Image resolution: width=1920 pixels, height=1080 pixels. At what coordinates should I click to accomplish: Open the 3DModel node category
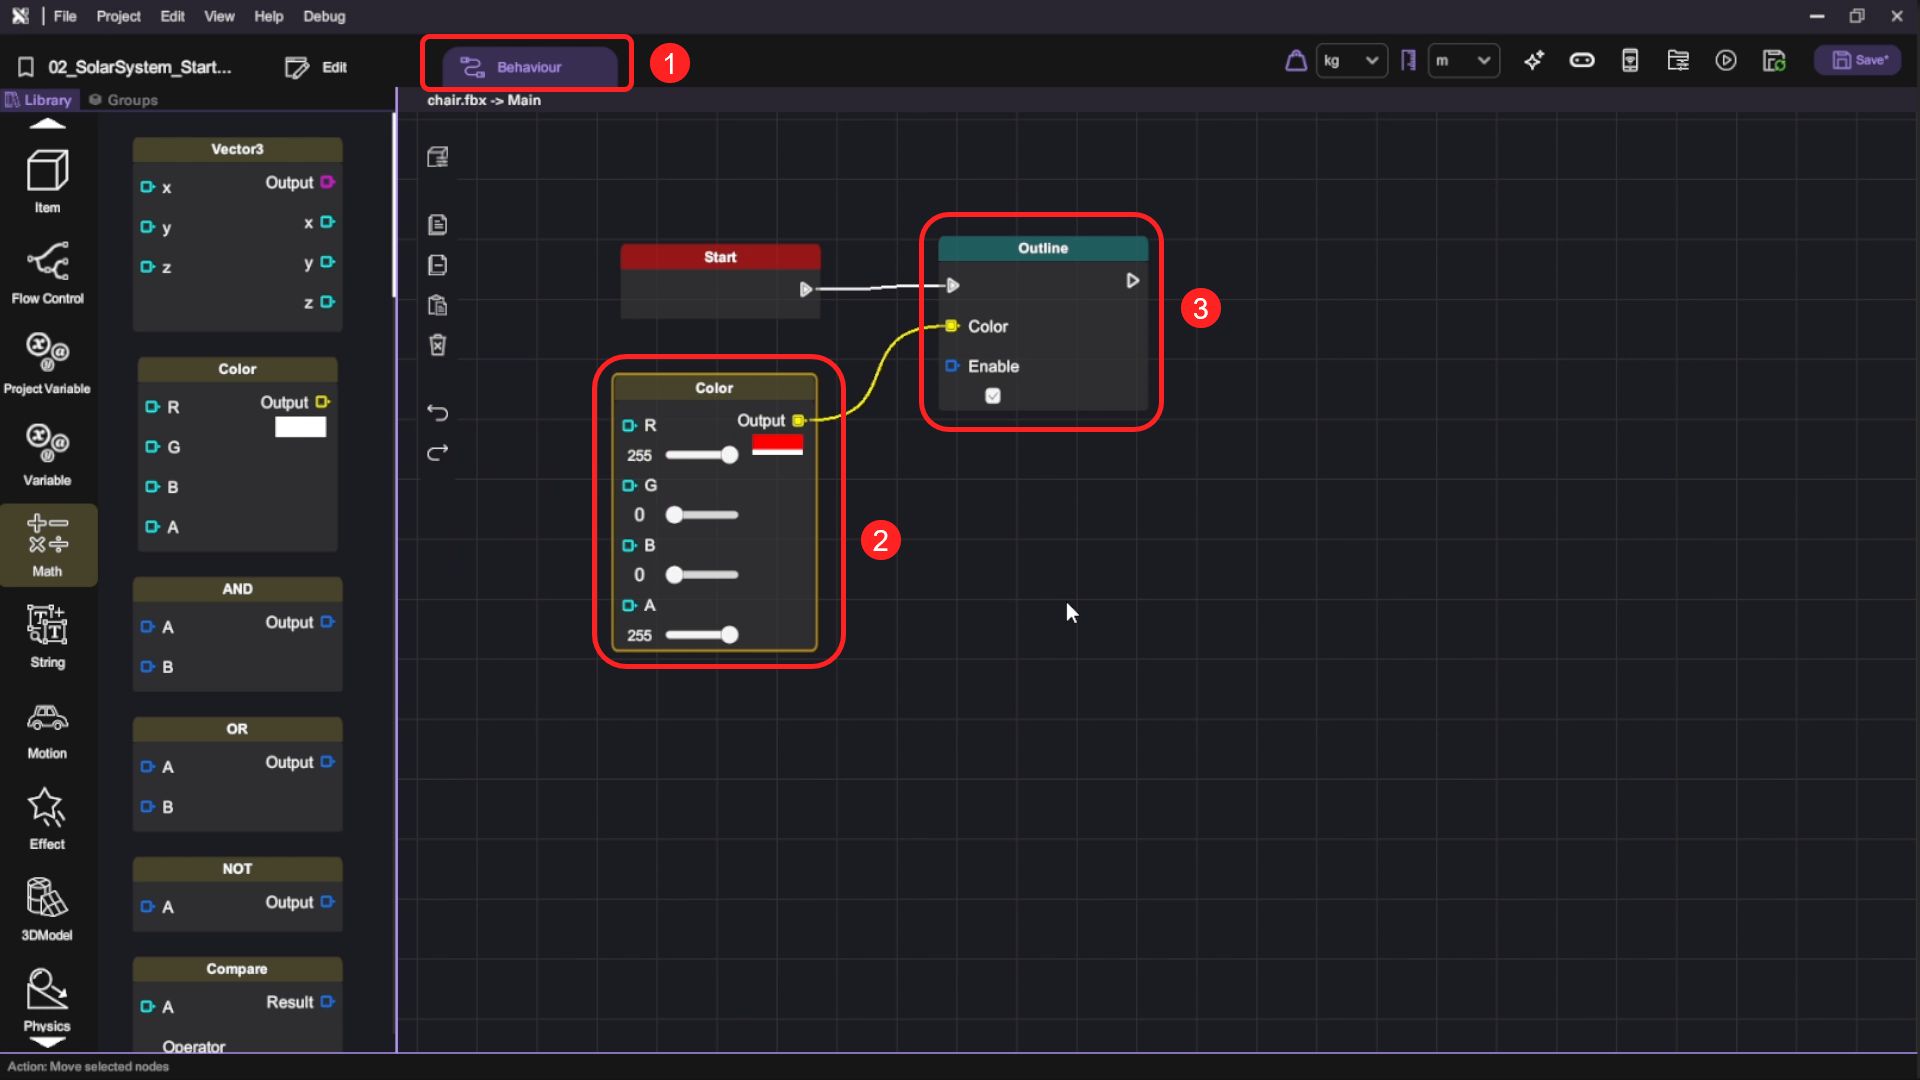click(x=47, y=908)
